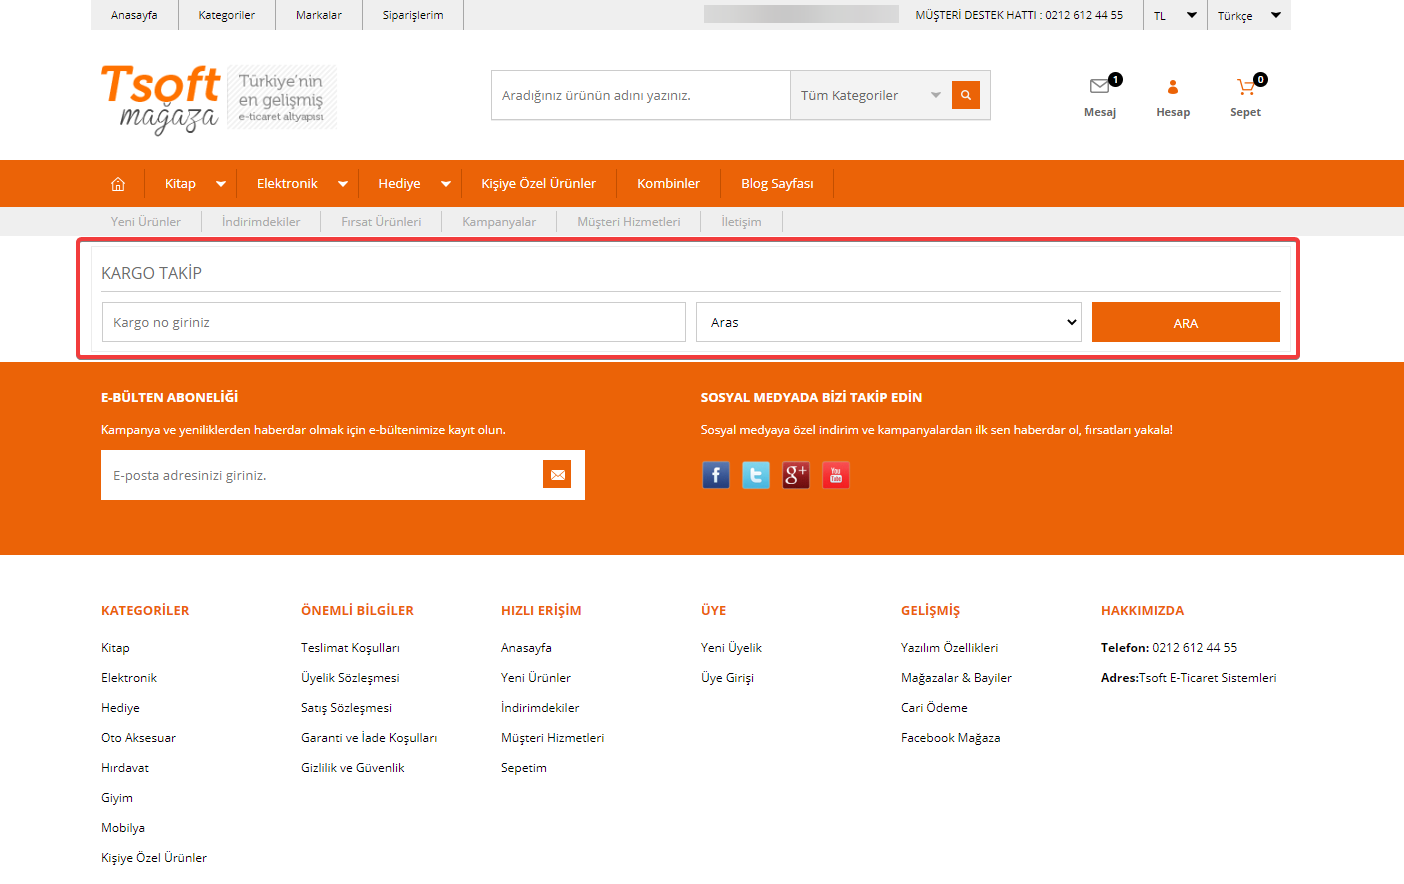1404x884 pixels.
Task: Open Siparişlerim in the top bar
Action: pyautogui.click(x=413, y=15)
